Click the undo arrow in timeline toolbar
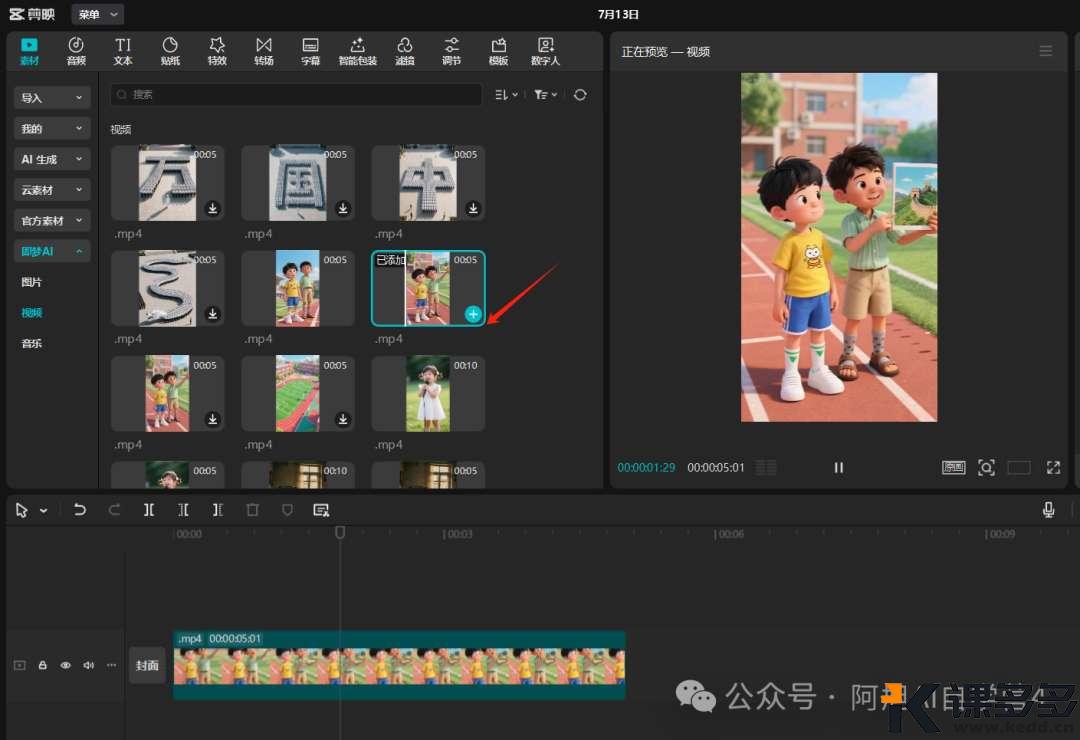 [80, 510]
